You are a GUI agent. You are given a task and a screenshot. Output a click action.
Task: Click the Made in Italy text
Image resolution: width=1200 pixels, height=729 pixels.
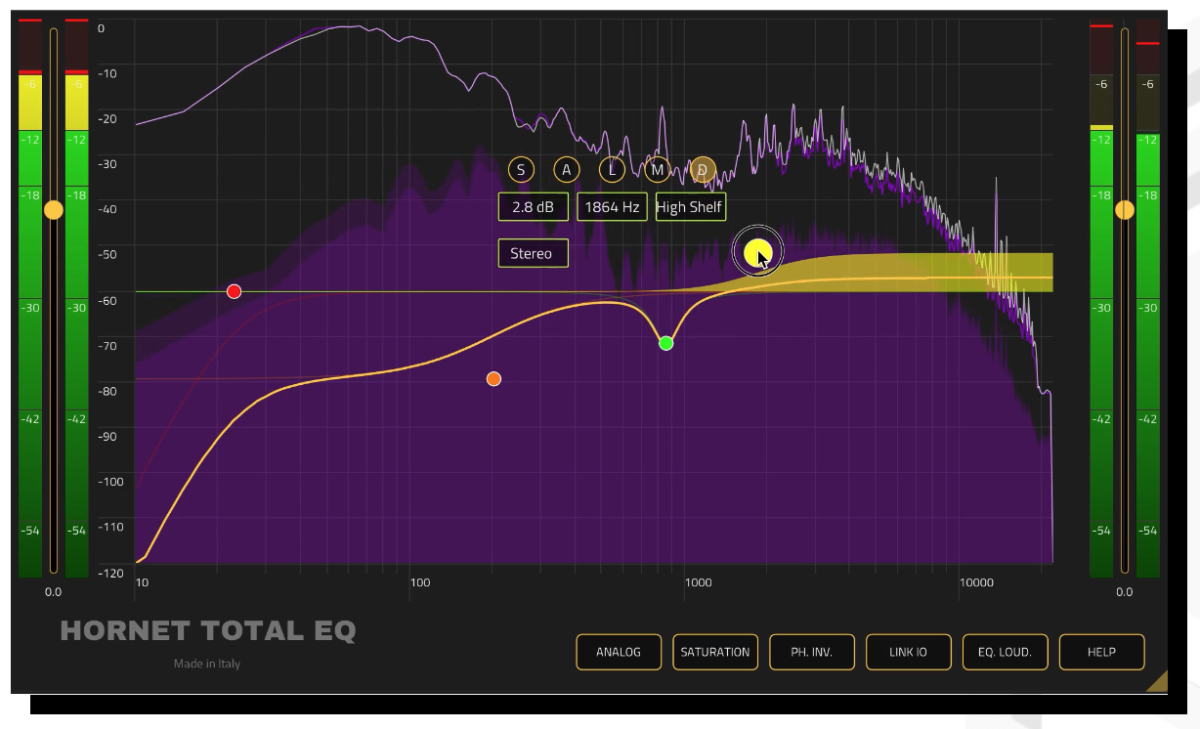(207, 664)
